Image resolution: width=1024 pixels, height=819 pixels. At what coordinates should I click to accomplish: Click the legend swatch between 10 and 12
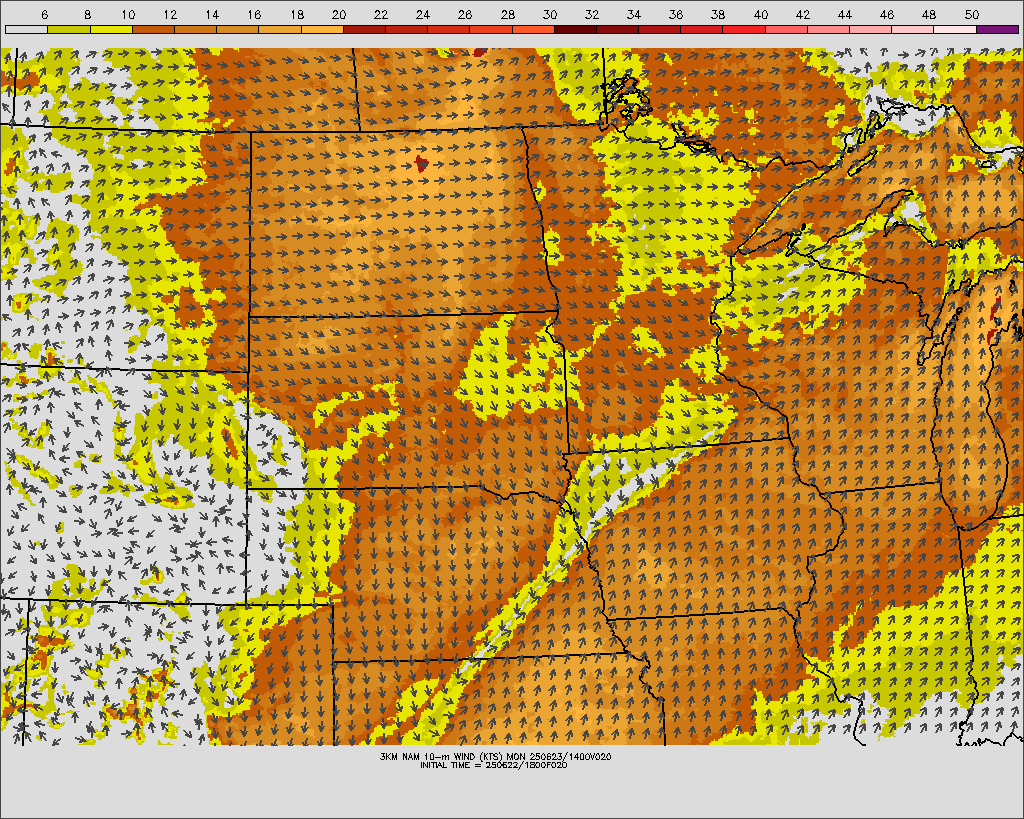[153, 29]
